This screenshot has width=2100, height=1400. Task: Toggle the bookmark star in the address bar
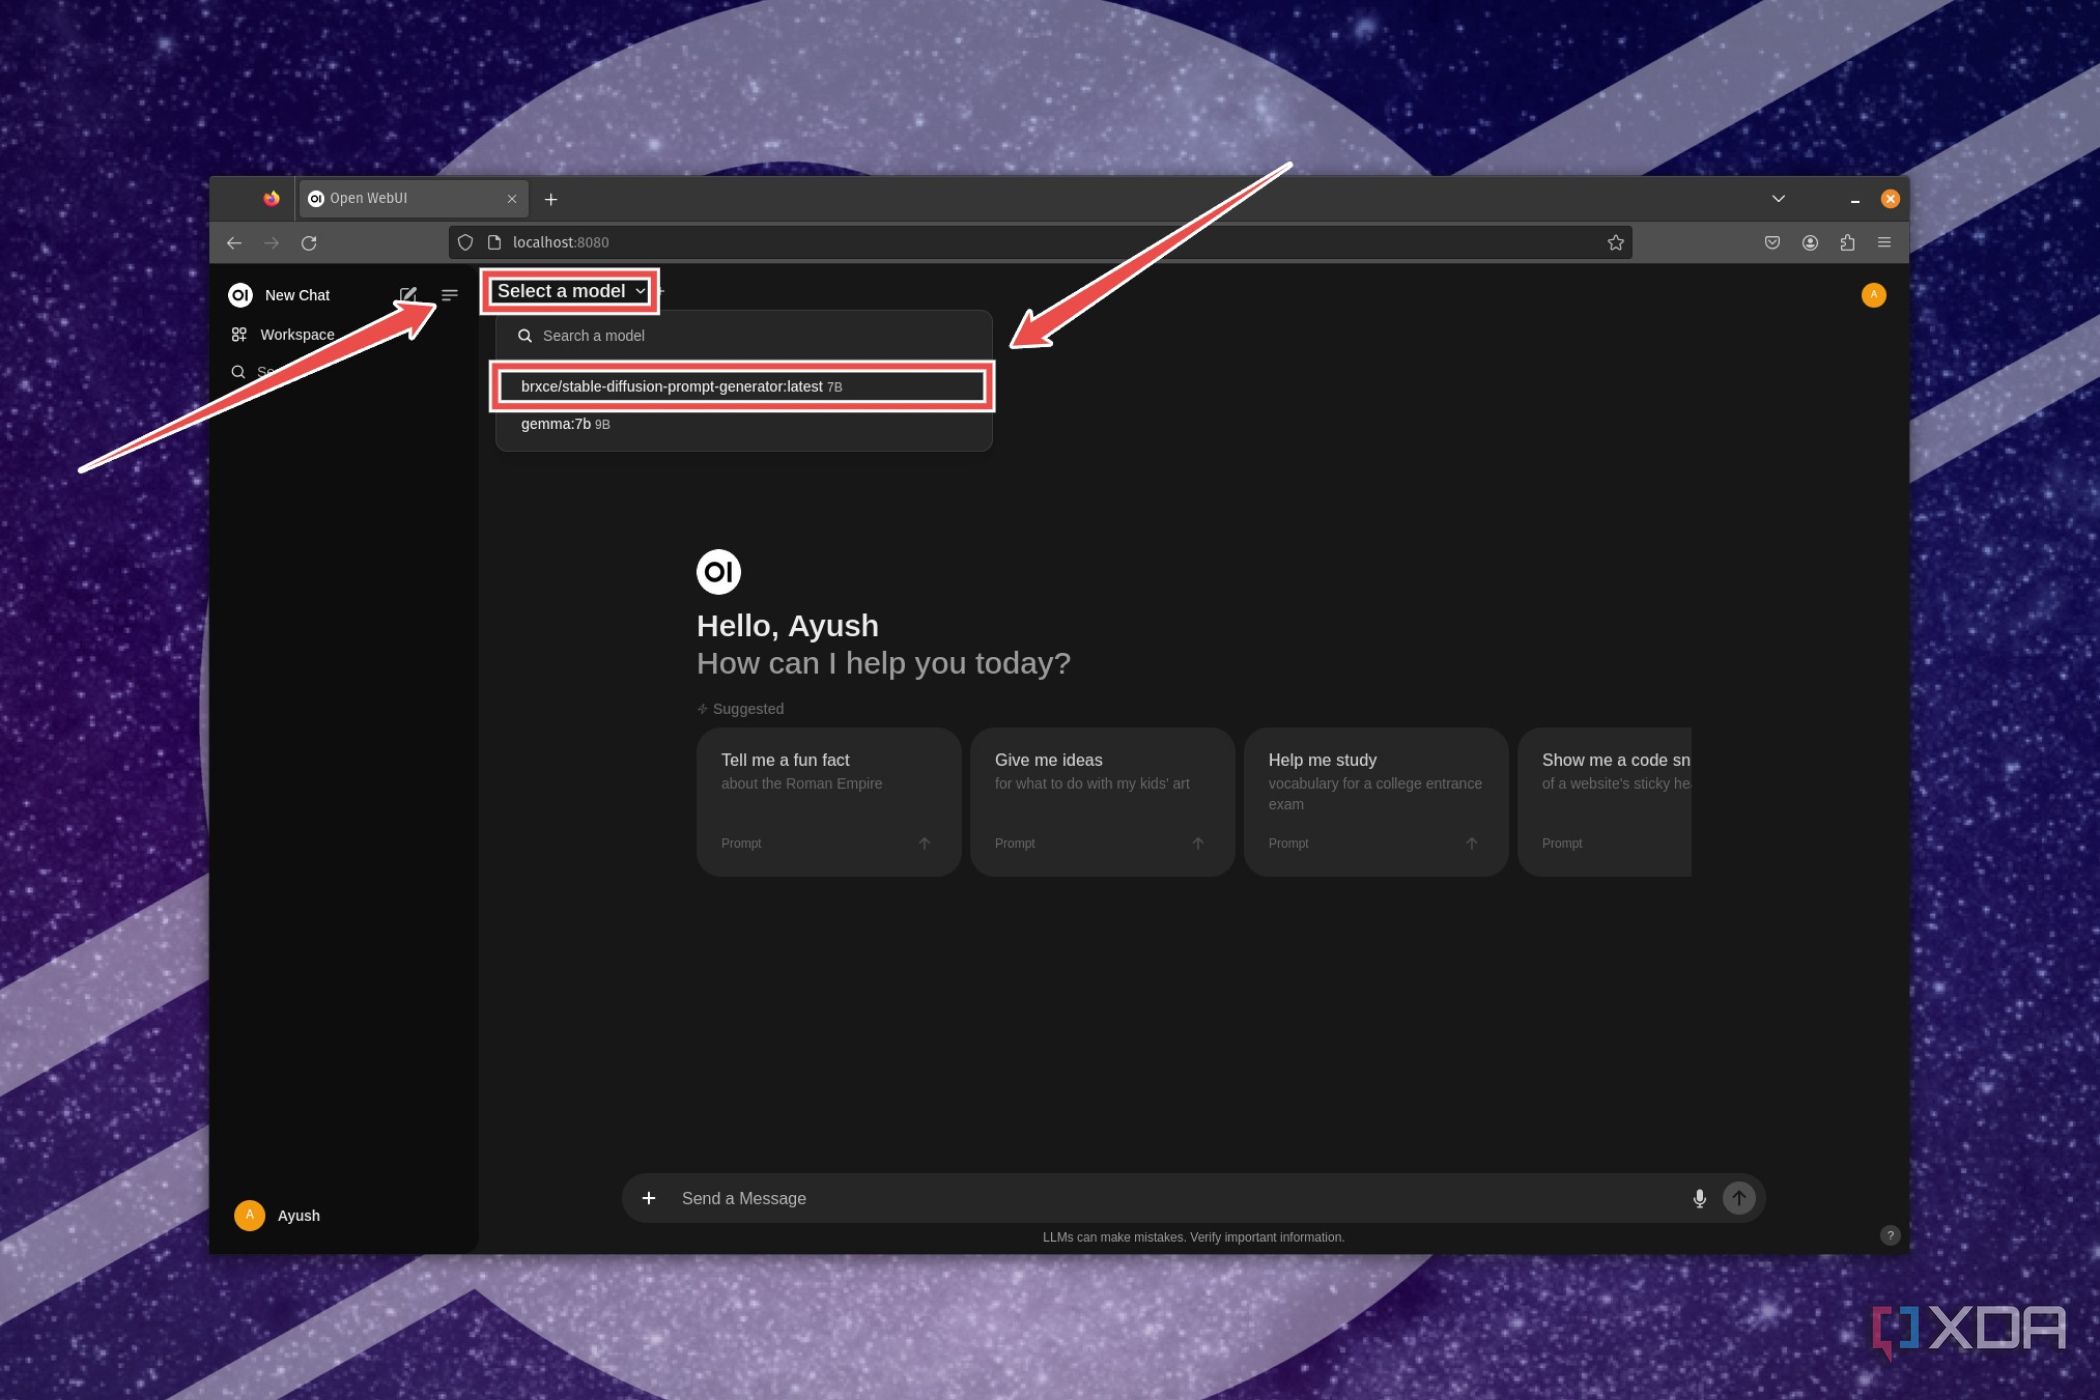[1615, 242]
